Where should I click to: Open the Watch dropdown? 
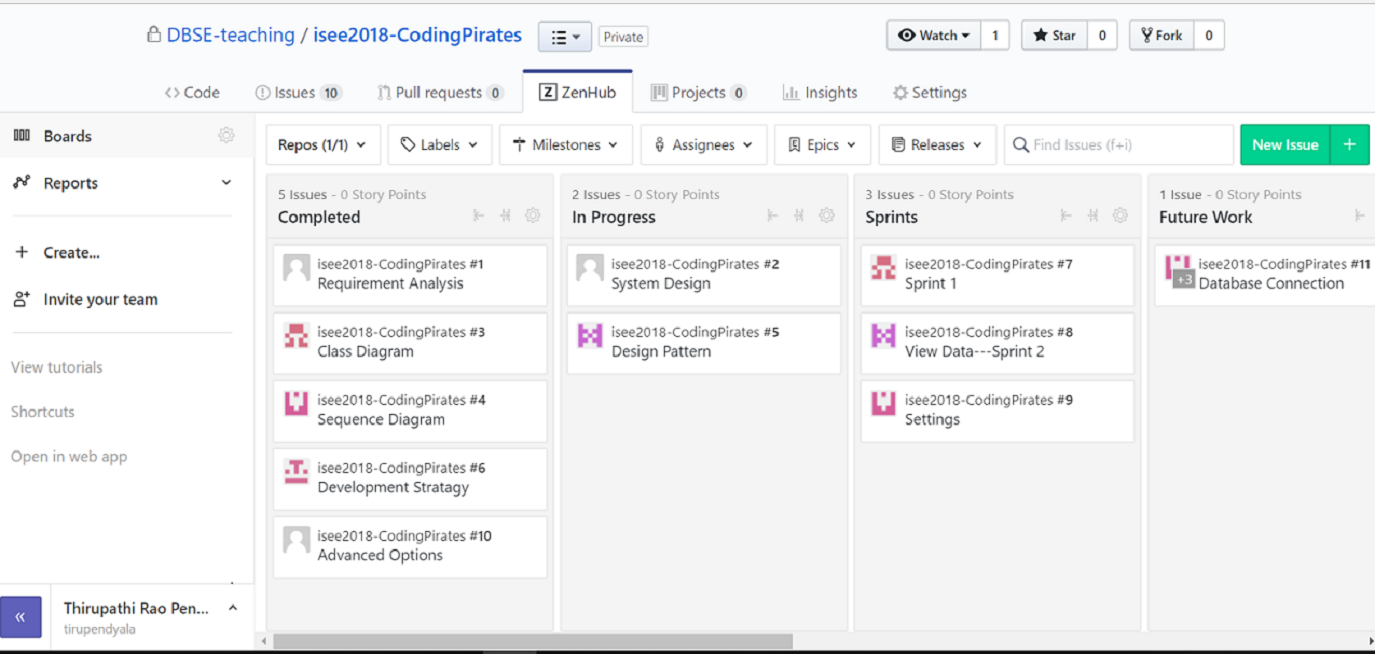(934, 35)
